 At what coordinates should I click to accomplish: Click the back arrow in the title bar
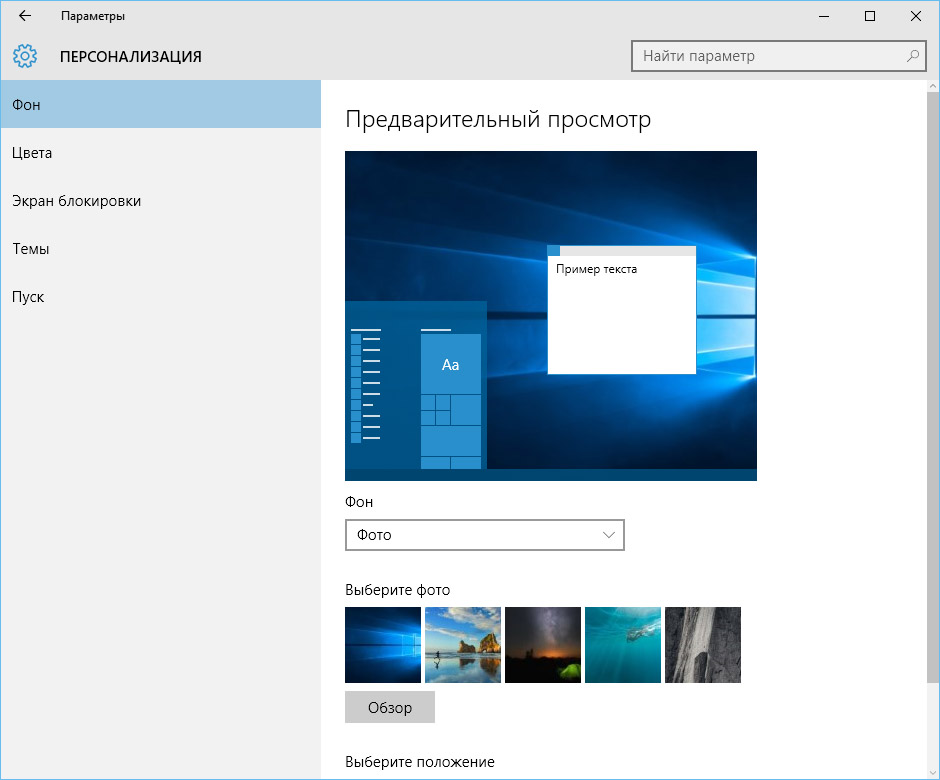point(25,16)
